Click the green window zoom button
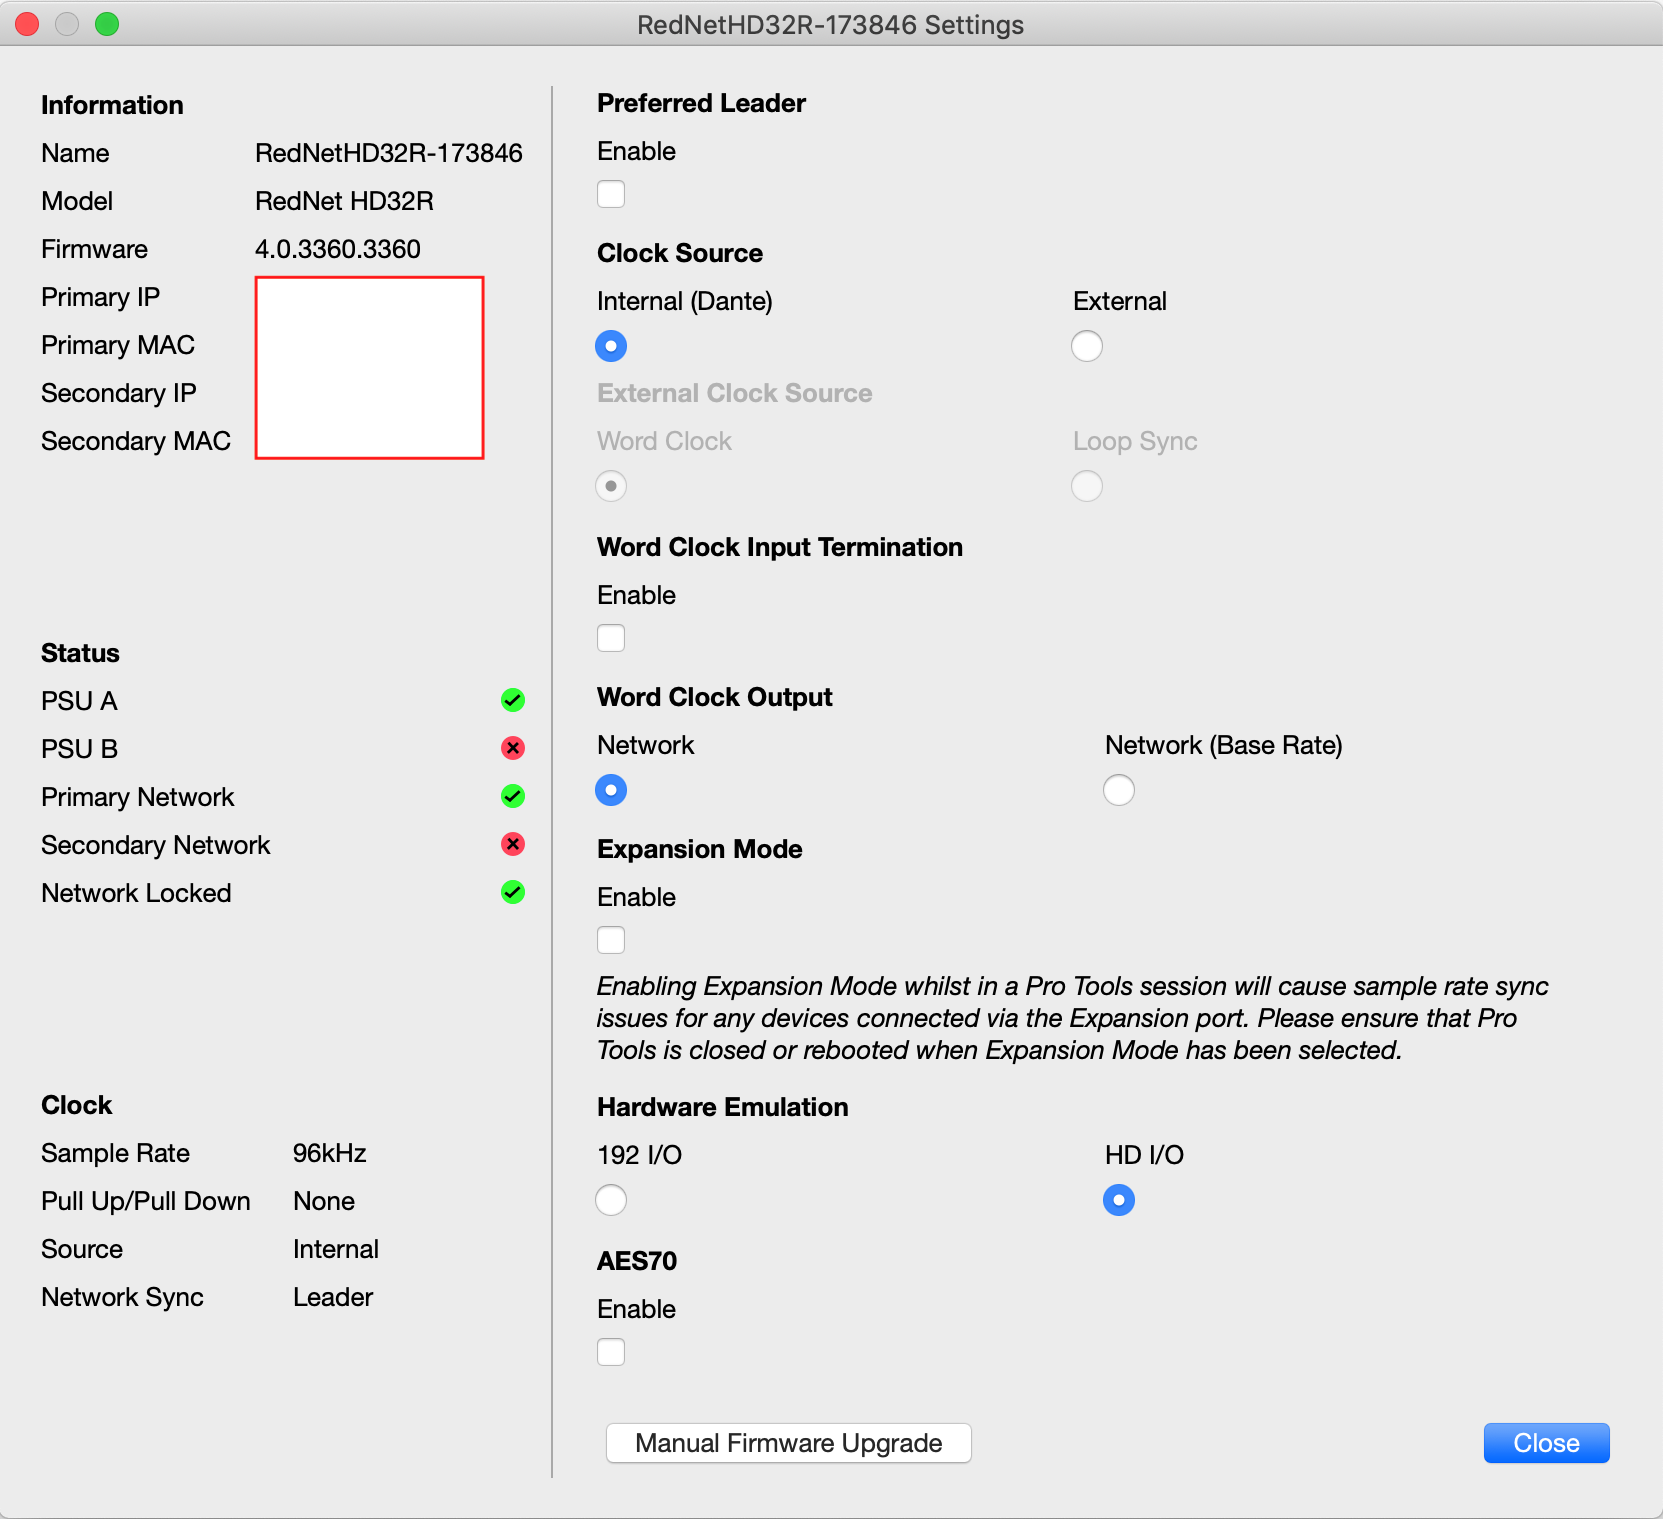 click(x=107, y=24)
